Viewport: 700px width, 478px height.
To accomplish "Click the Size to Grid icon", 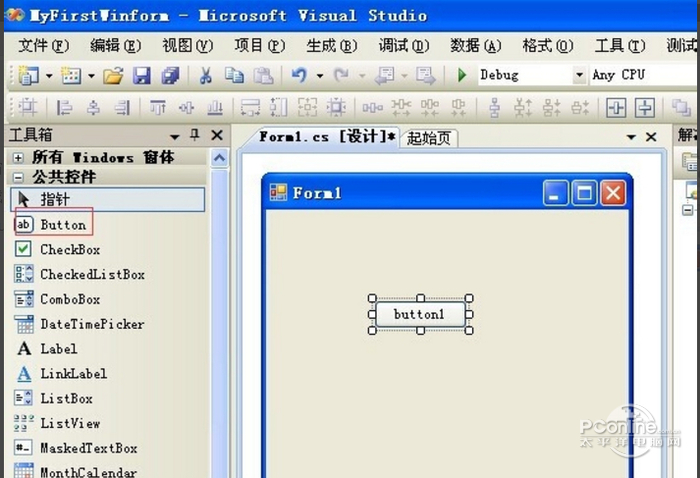I will pyautogui.click(x=336, y=108).
